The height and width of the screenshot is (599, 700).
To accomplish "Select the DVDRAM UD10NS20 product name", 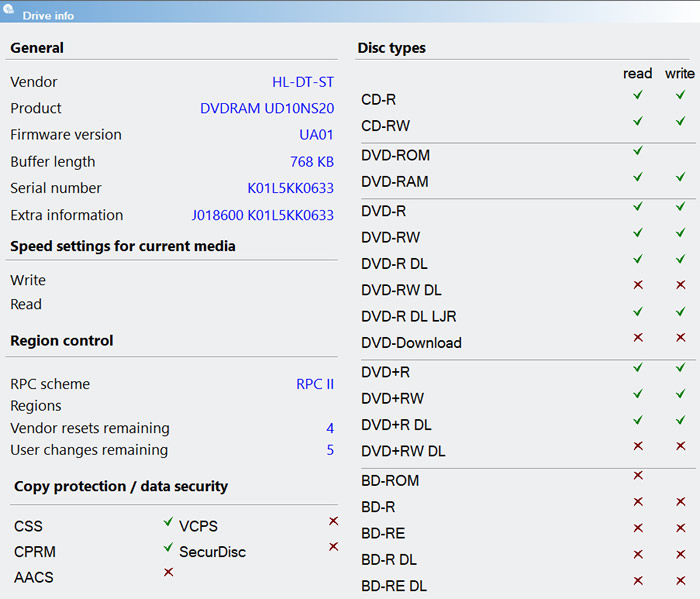I will [267, 108].
